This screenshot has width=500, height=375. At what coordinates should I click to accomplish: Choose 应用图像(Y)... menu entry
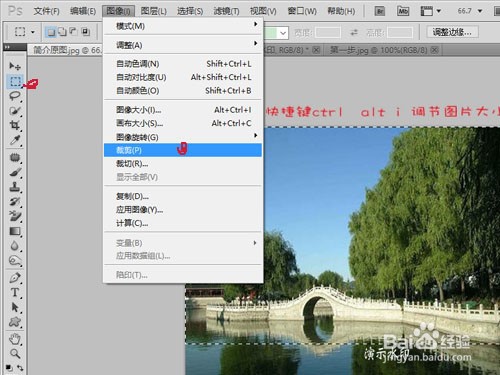[x=183, y=209]
